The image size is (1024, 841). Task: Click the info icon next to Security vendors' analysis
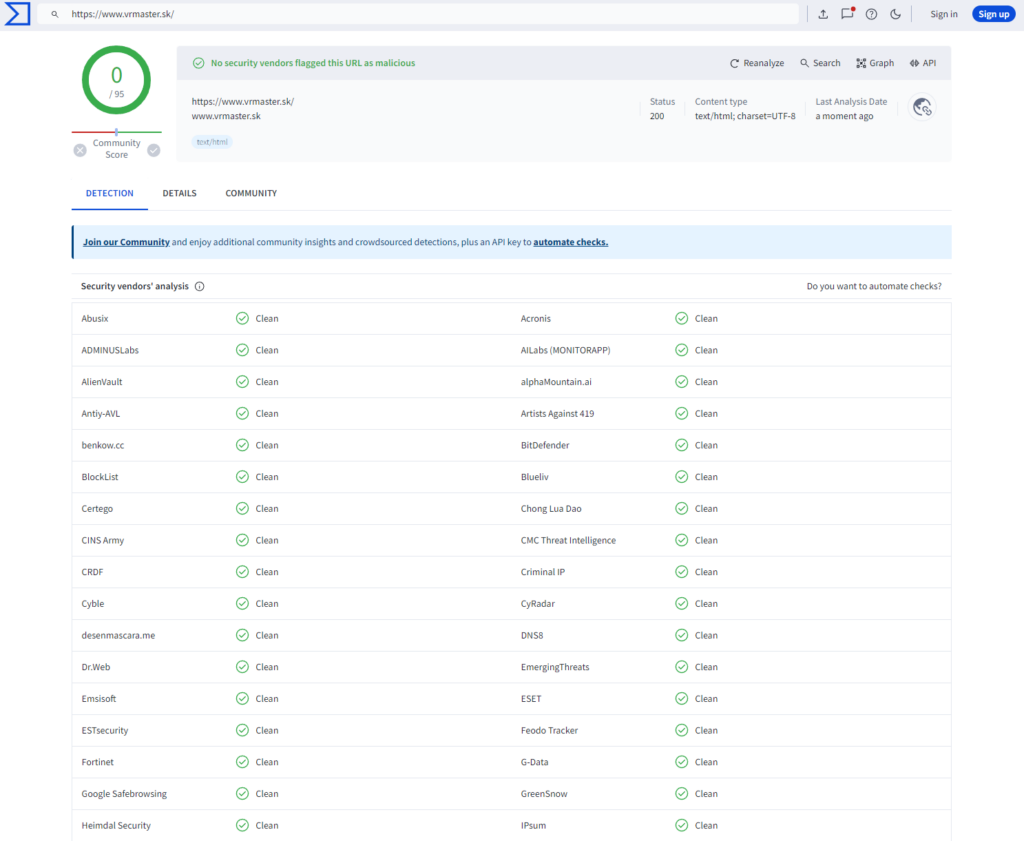[200, 287]
